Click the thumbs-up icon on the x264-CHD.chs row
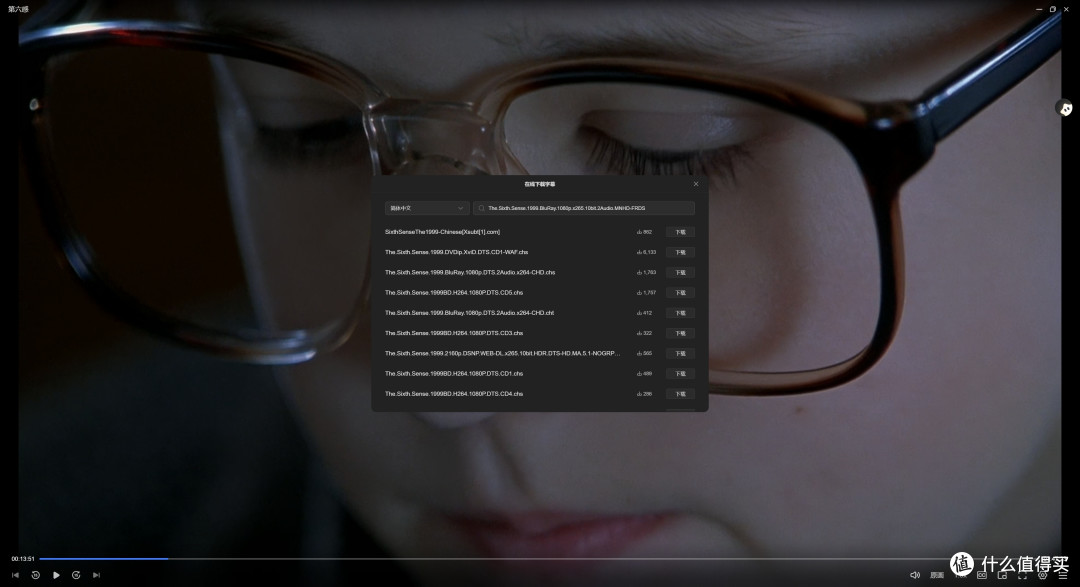The height and width of the screenshot is (587, 1080). 639,273
